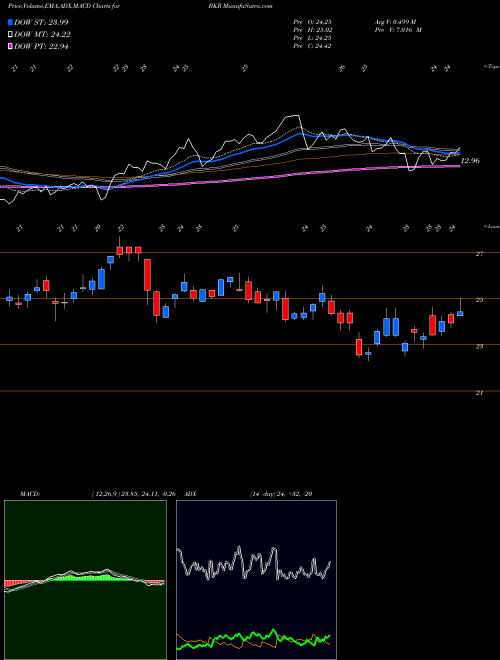Screen dimensions: 500x660
Task: Click the 'Pre V: 7.016 M' volume text
Action: click(x=398, y=30)
